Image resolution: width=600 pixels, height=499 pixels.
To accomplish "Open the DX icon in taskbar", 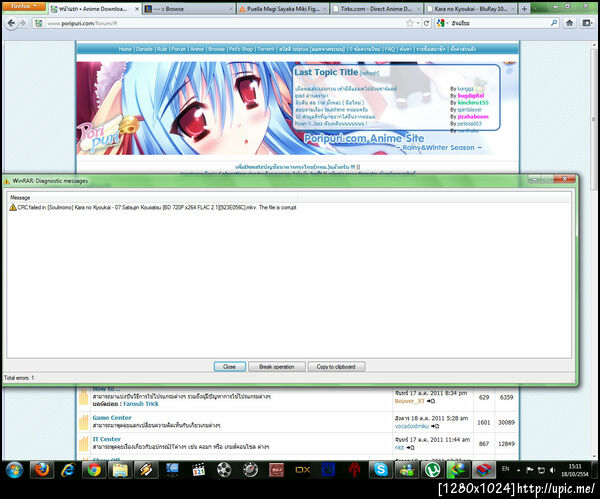I will tap(302, 470).
